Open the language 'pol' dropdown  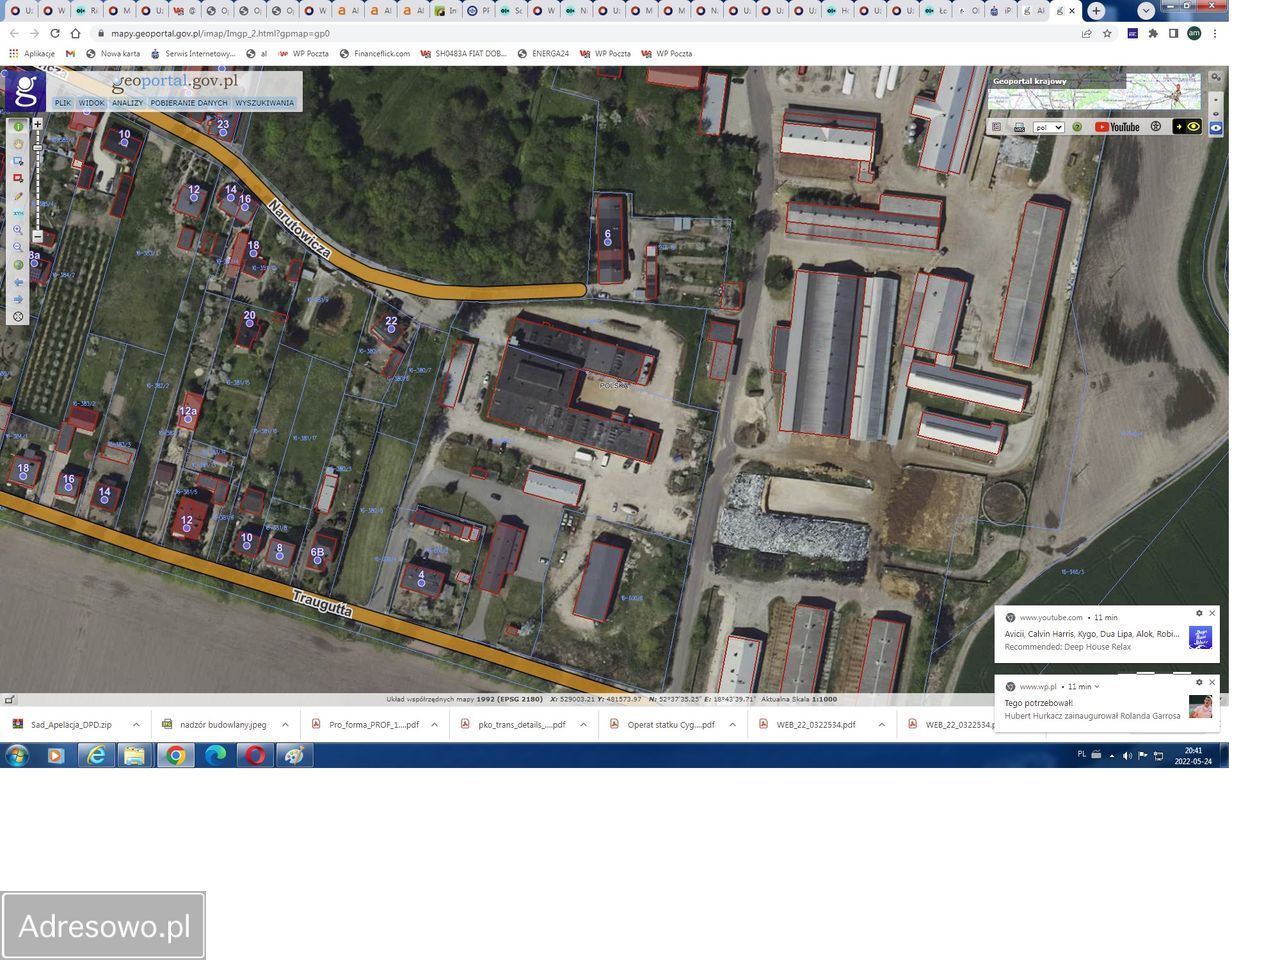(1048, 127)
